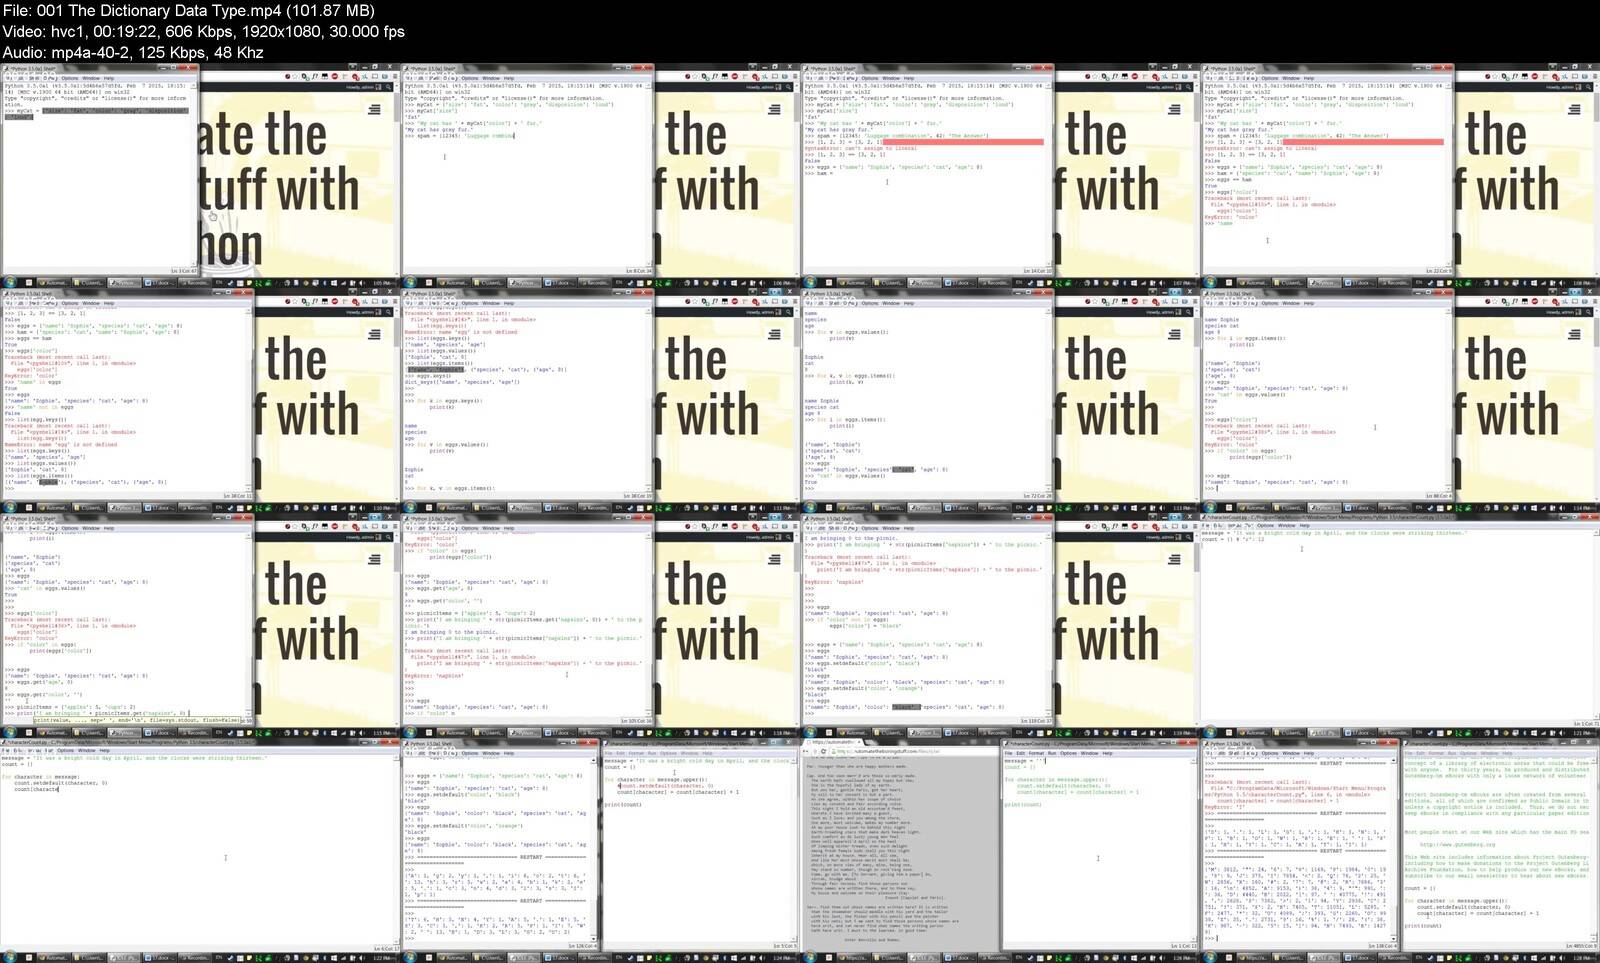1600x963 pixels.
Task: Open the frame with KeyError 'napkins' traceback
Action: tap(600, 627)
